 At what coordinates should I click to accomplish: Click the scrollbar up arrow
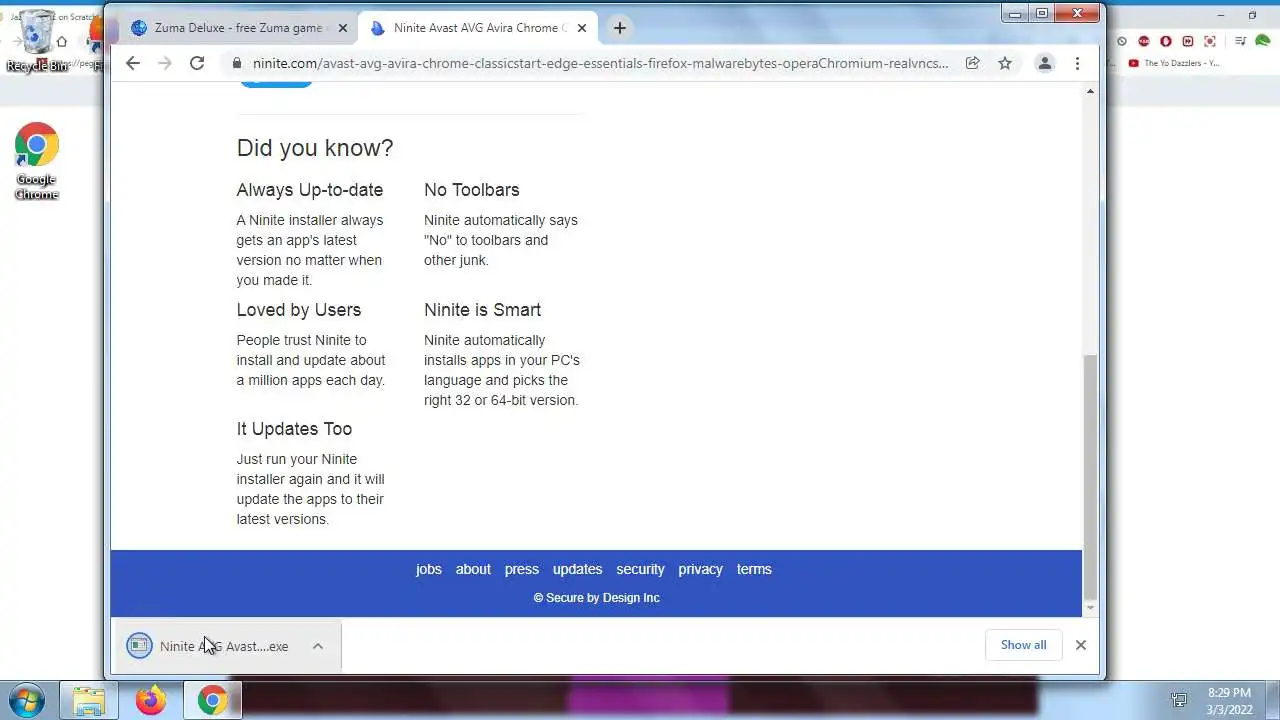click(x=1090, y=91)
